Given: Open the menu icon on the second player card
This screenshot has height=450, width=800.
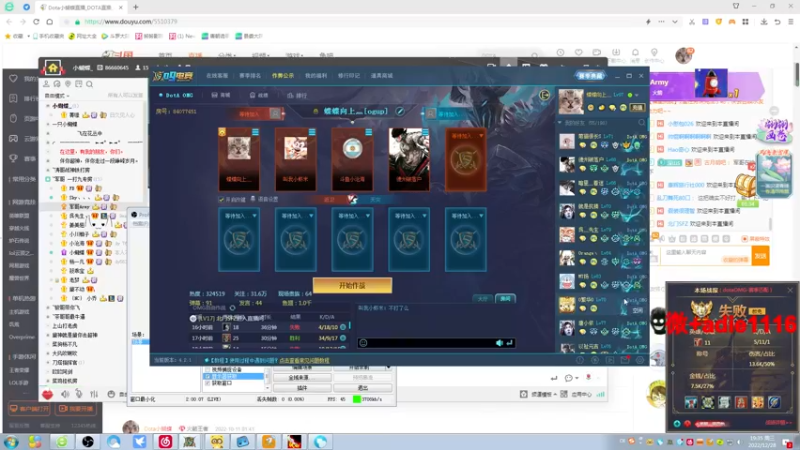Looking at the screenshot, I should pyautogui.click(x=312, y=132).
